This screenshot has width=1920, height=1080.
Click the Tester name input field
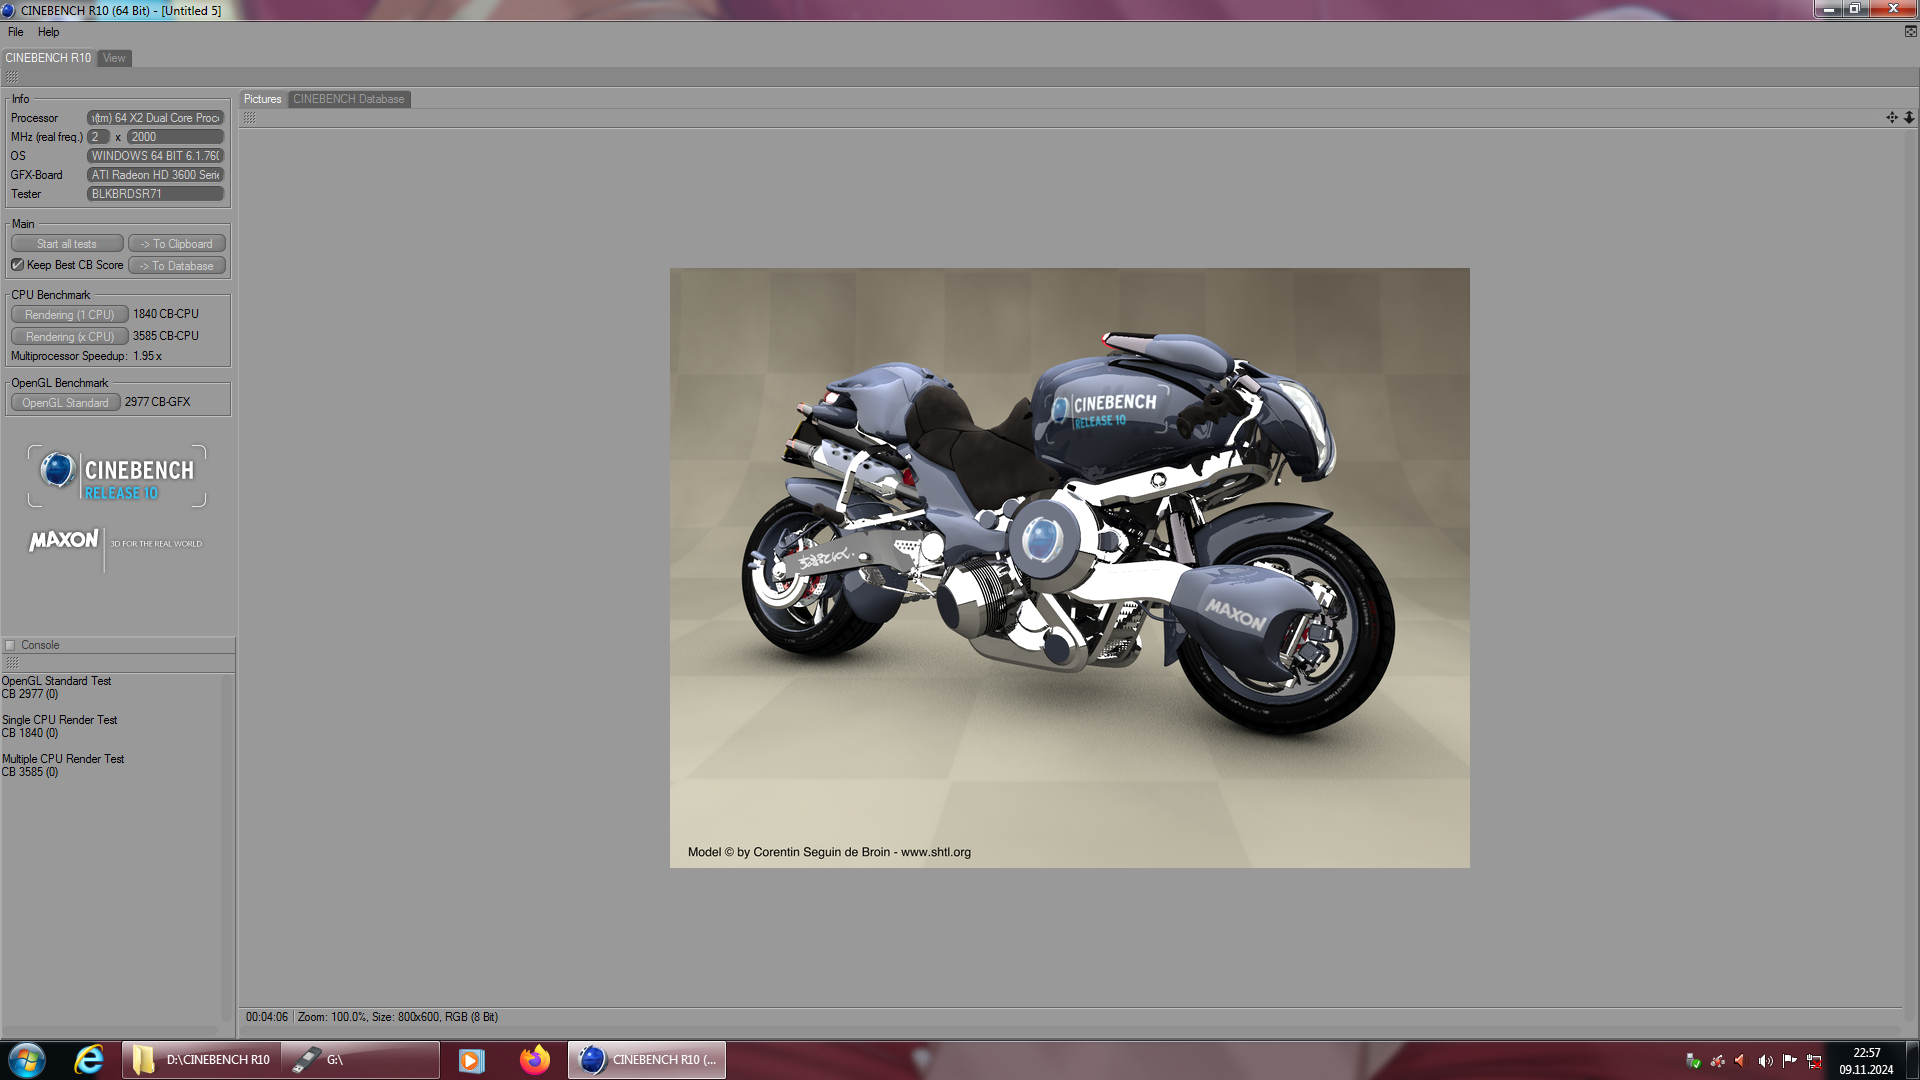(x=155, y=194)
